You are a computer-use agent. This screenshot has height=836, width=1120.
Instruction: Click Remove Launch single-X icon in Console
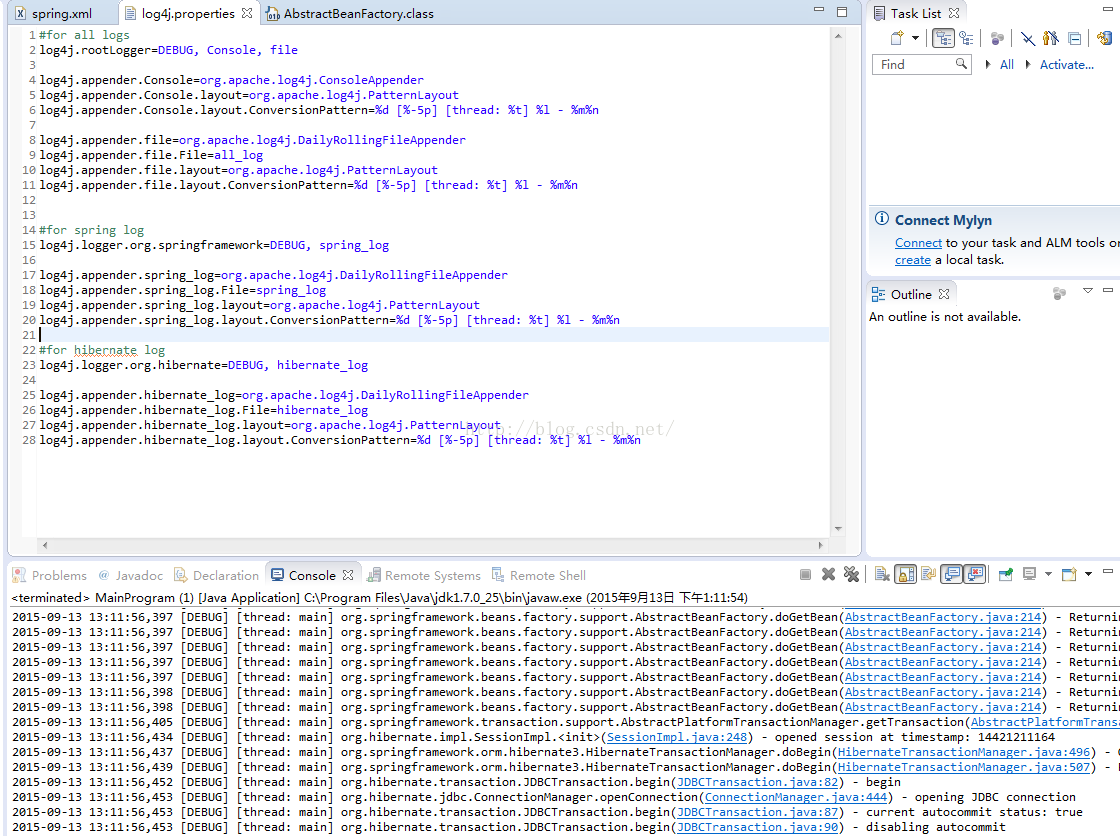828,575
